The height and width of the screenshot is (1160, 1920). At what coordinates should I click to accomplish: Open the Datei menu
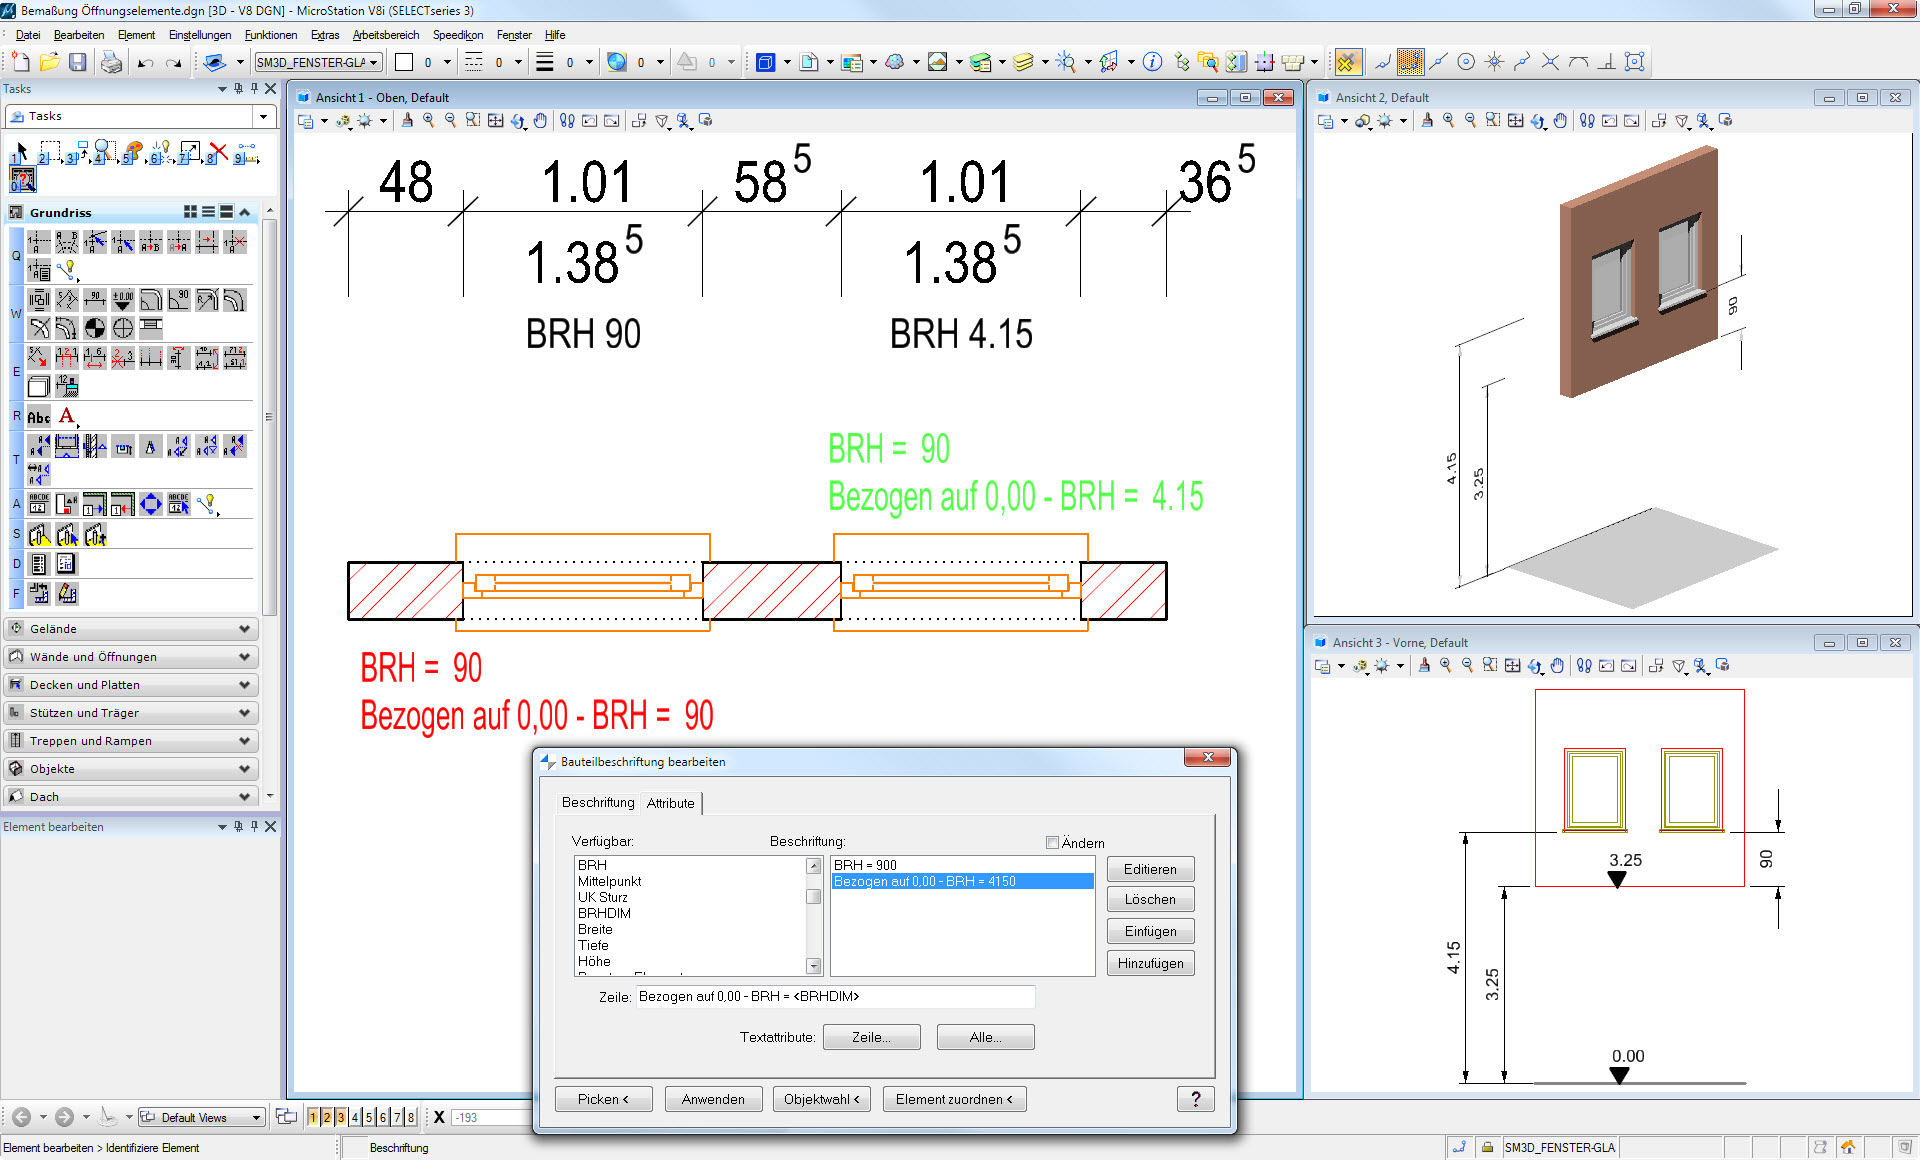(28, 35)
